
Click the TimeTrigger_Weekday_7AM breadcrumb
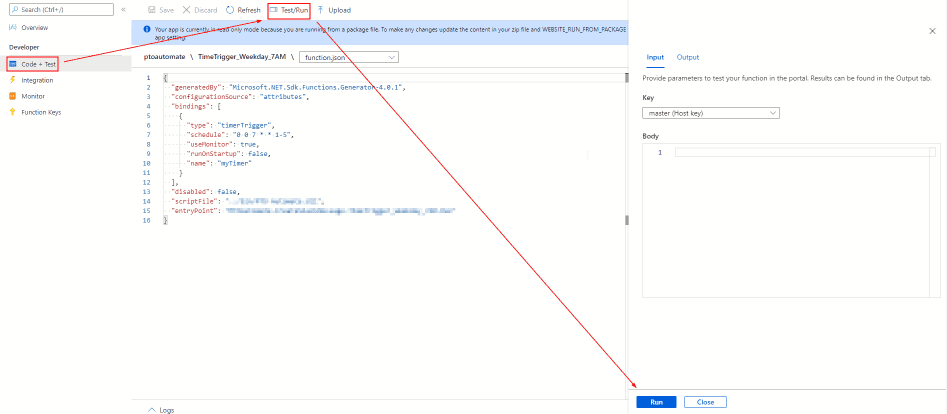point(243,57)
